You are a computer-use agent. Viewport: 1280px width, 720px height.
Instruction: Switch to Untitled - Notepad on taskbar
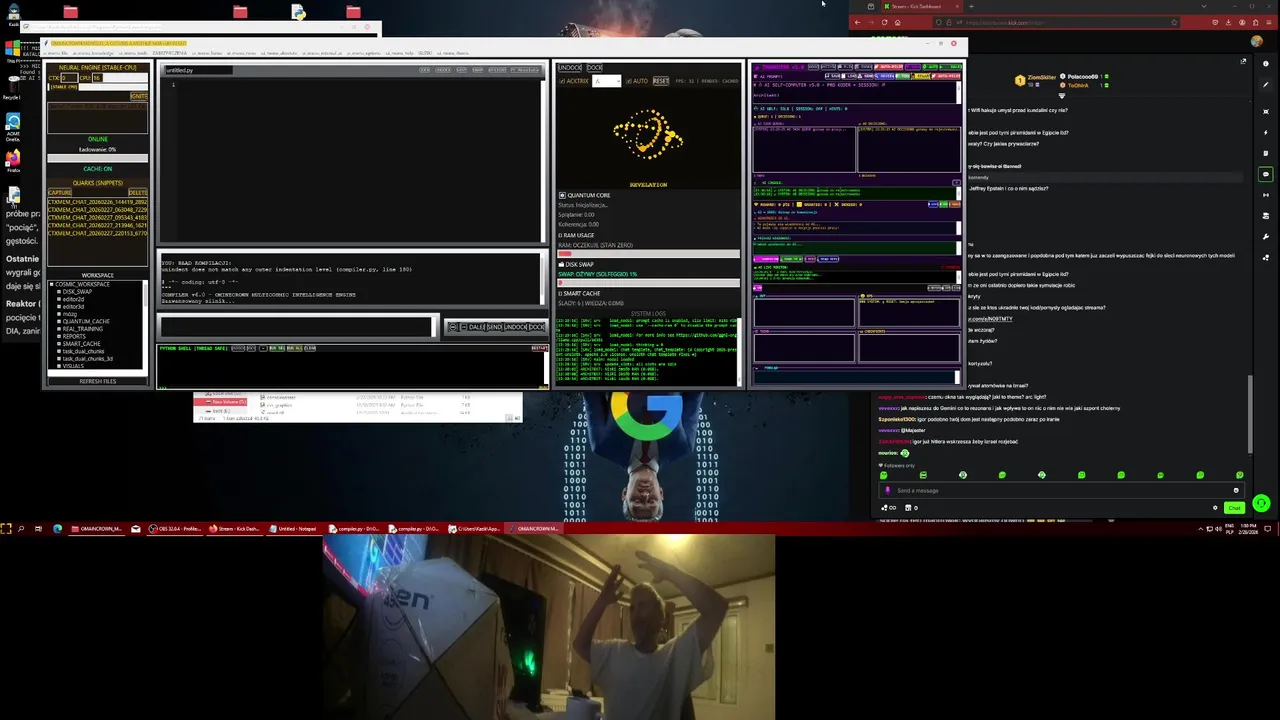(x=292, y=528)
